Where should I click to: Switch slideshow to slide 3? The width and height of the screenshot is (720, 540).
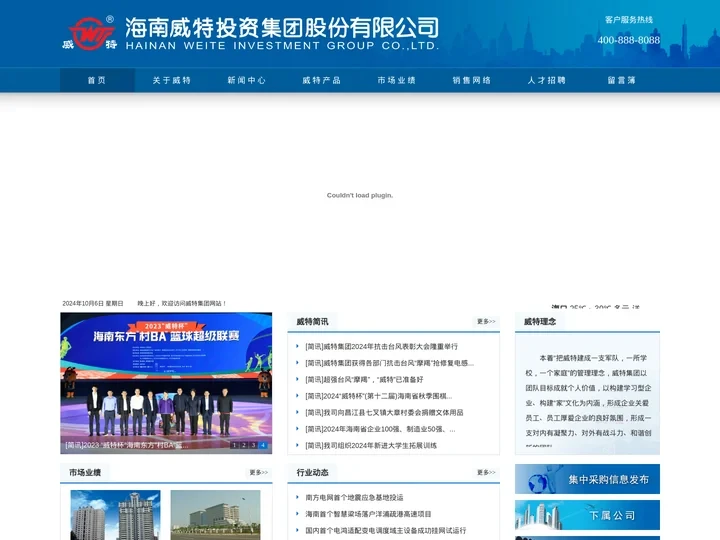(x=253, y=445)
